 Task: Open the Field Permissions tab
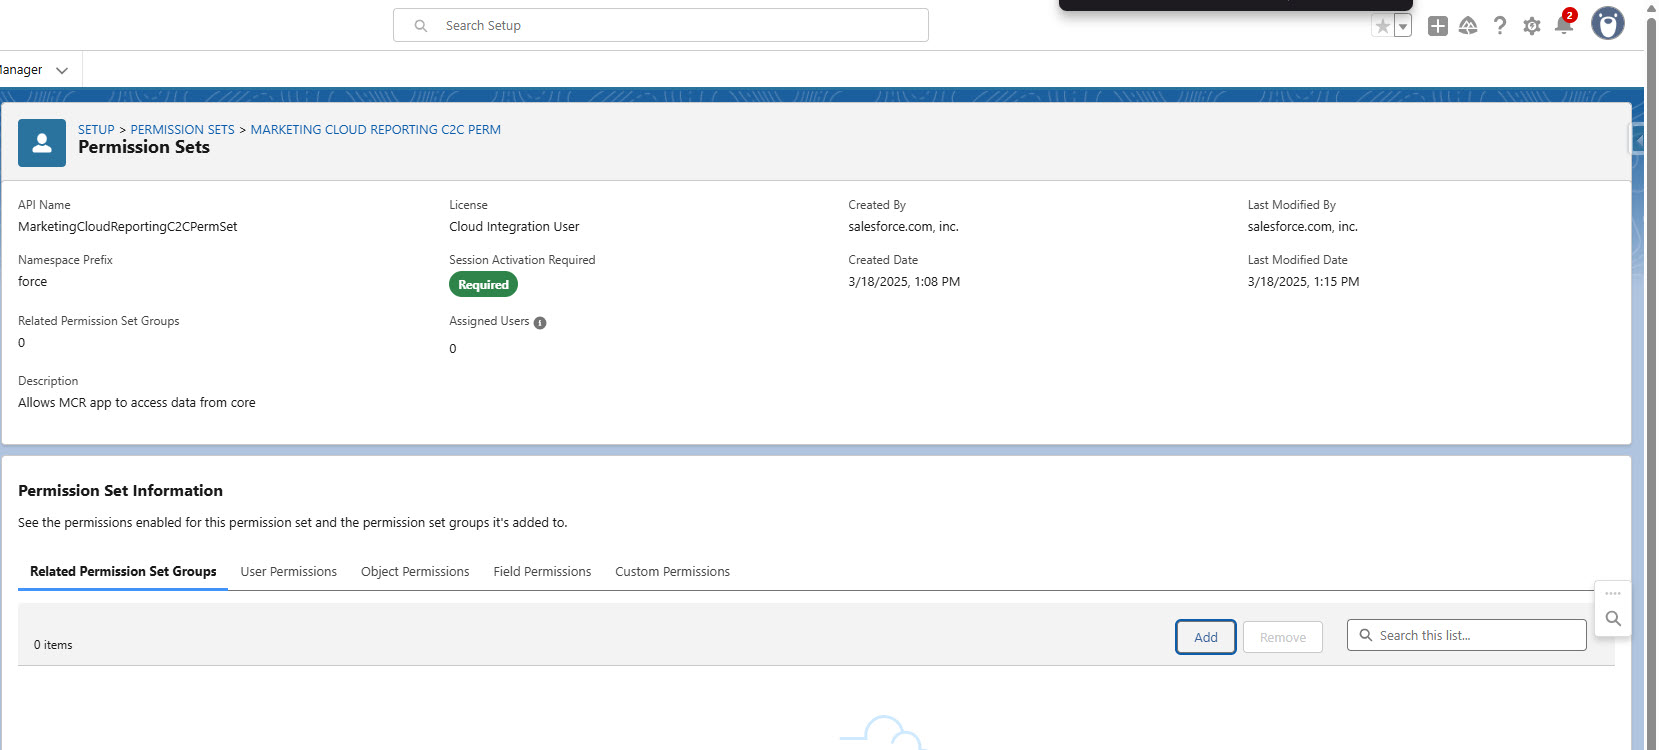coord(542,572)
